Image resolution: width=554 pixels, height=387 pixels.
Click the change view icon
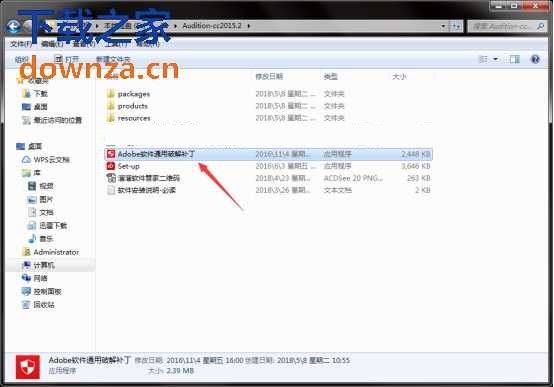click(483, 59)
